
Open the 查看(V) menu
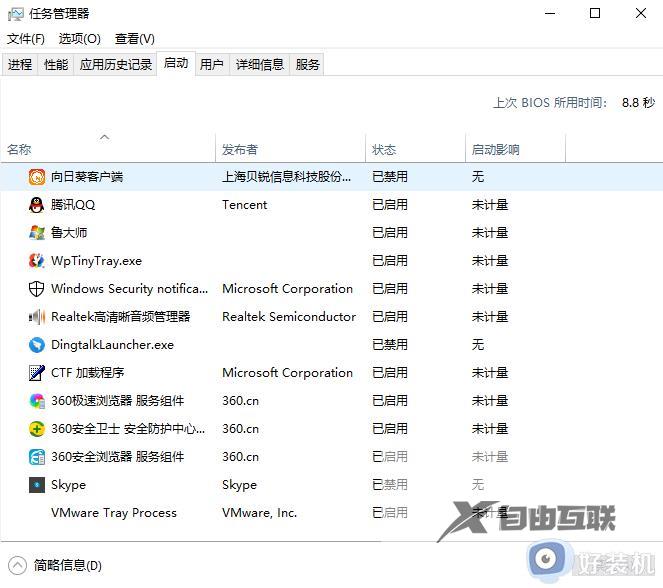[x=135, y=39]
